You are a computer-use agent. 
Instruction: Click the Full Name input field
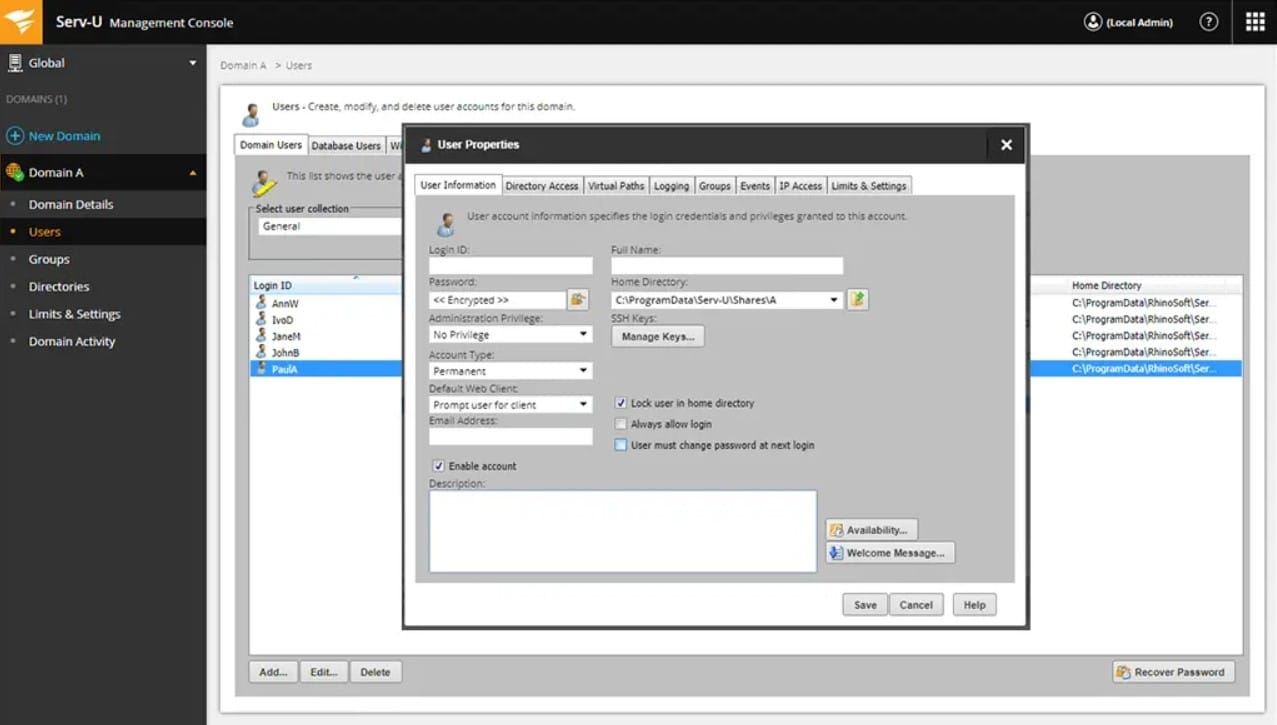(727, 266)
